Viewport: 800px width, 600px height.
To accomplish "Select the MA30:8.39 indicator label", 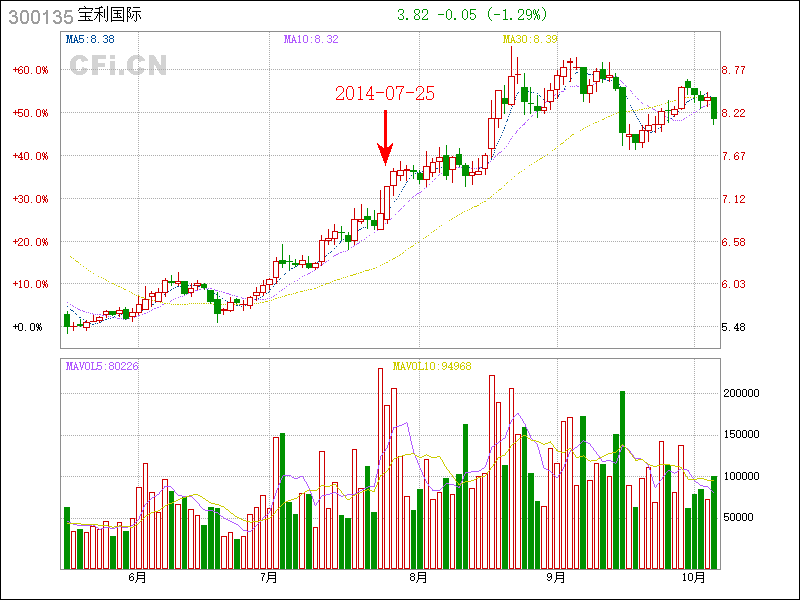I will [529, 39].
